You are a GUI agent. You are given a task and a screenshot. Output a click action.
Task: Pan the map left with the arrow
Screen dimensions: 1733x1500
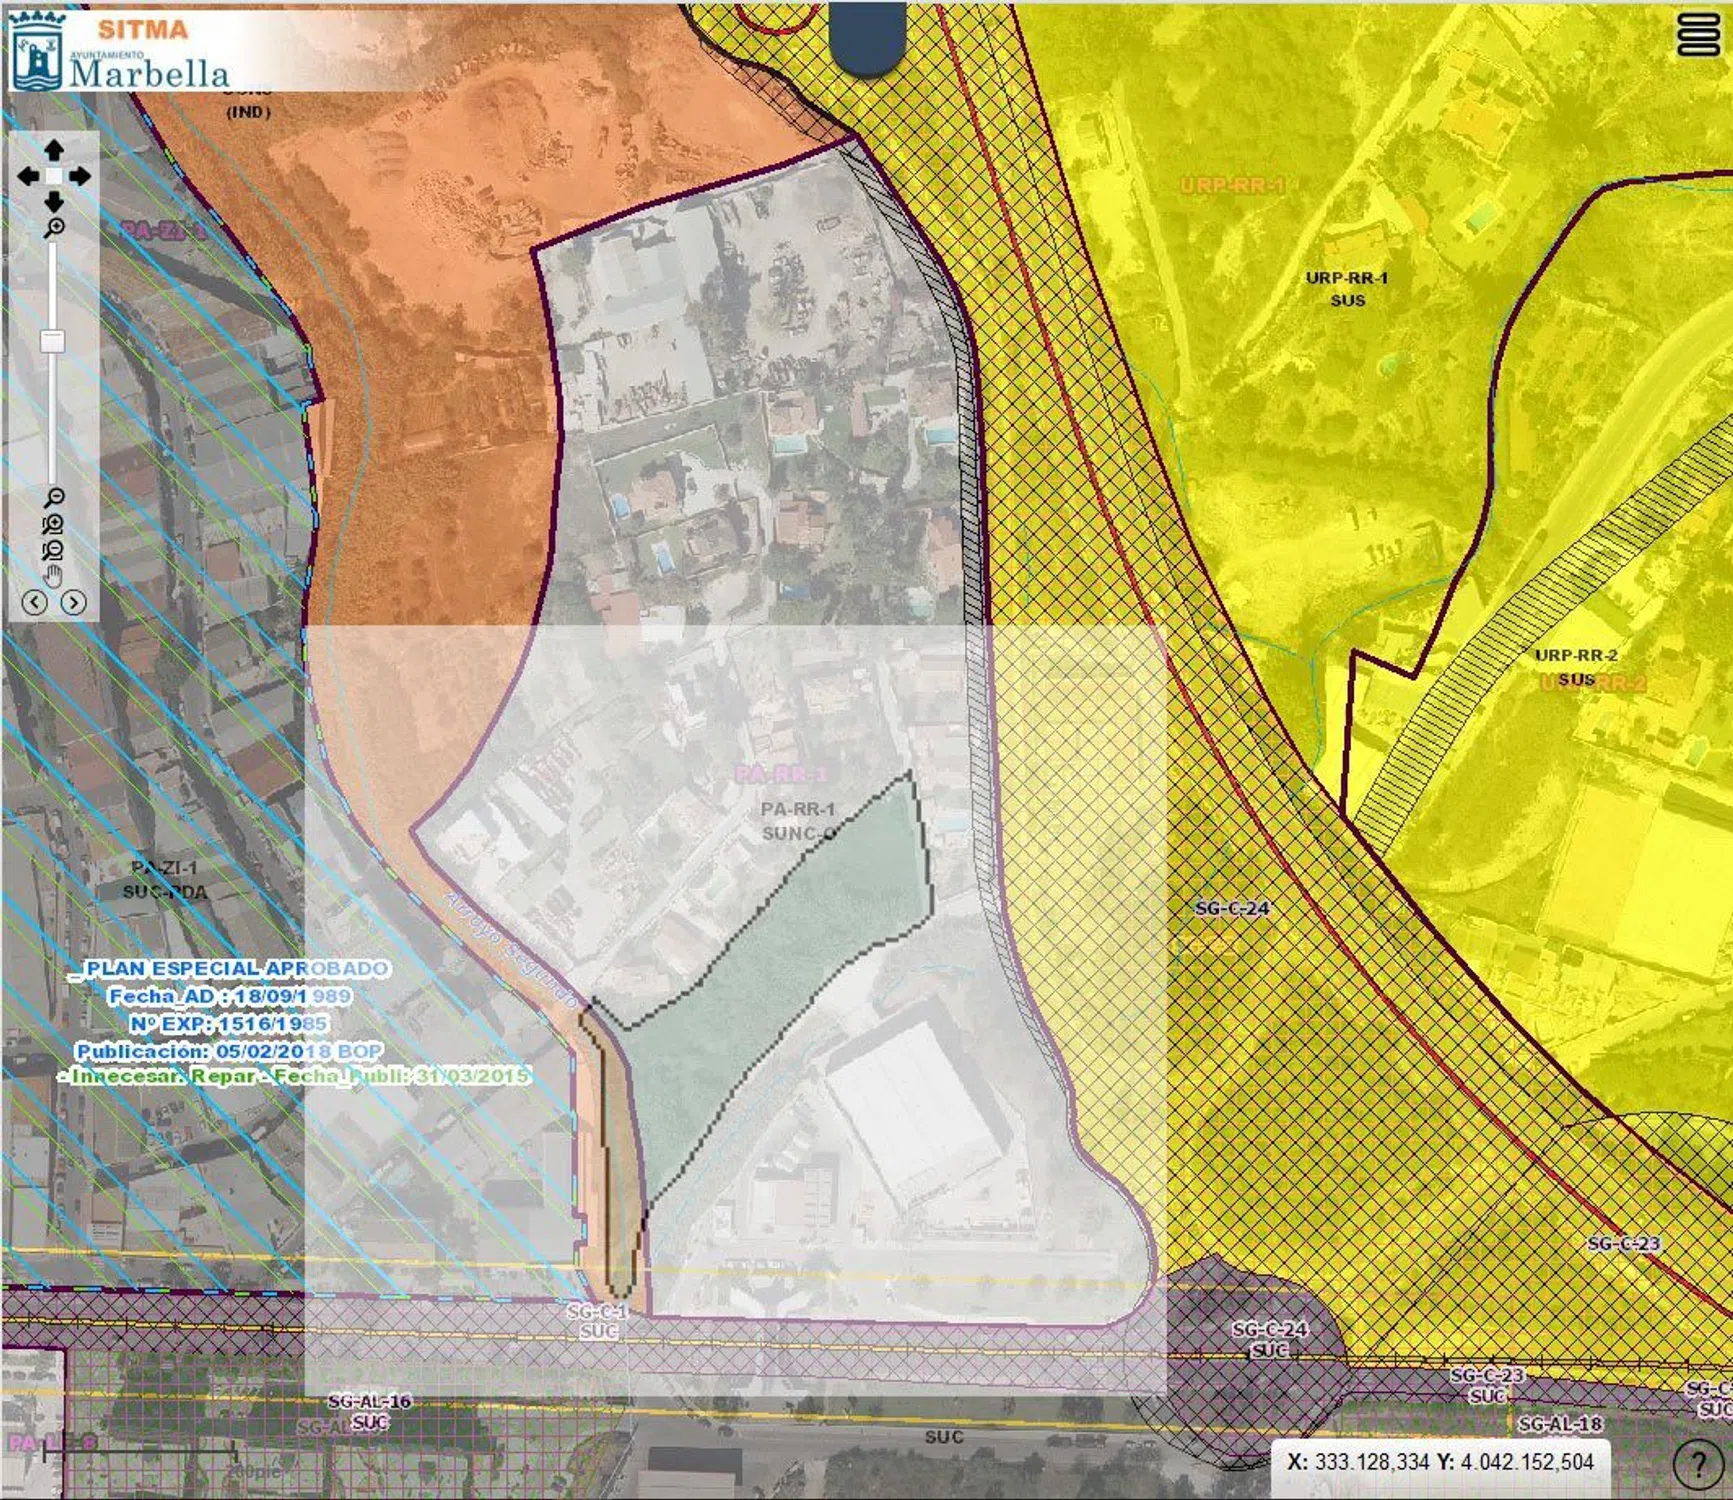click(28, 177)
